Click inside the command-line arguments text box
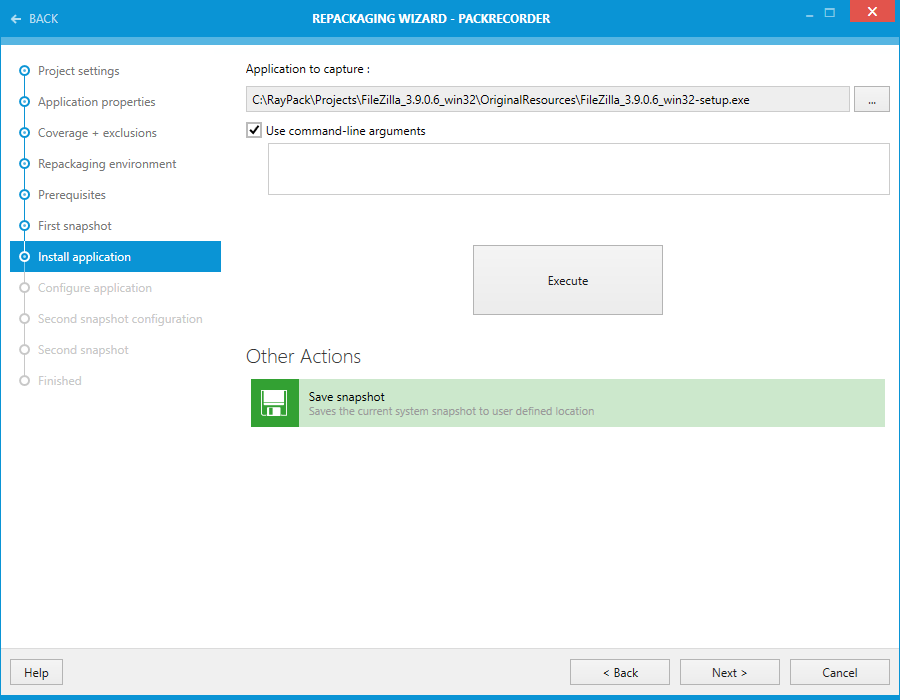The height and width of the screenshot is (700, 900). 578,168
